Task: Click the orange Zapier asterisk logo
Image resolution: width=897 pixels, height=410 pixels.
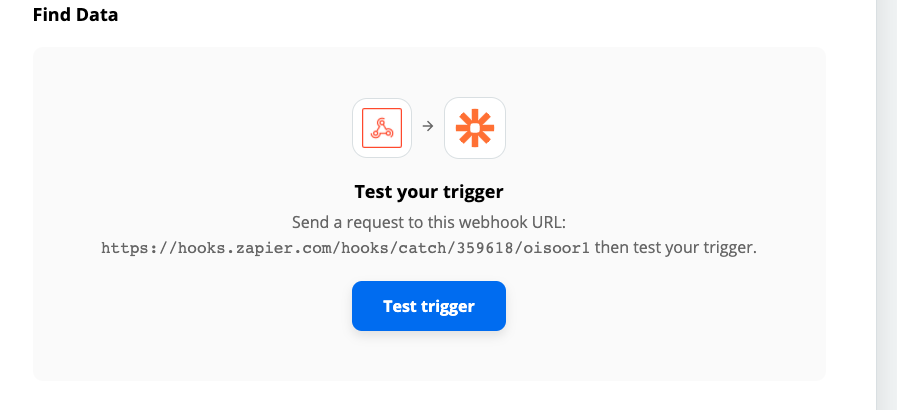Action: tap(474, 128)
